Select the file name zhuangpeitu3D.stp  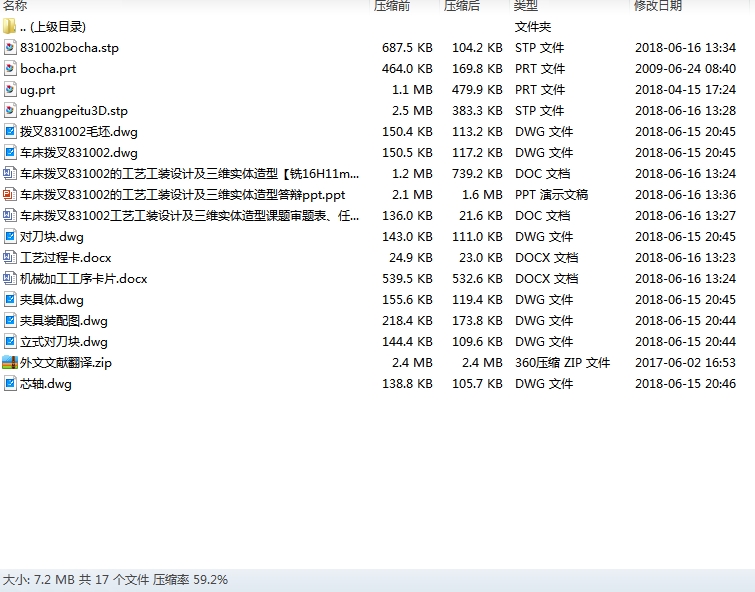(74, 111)
